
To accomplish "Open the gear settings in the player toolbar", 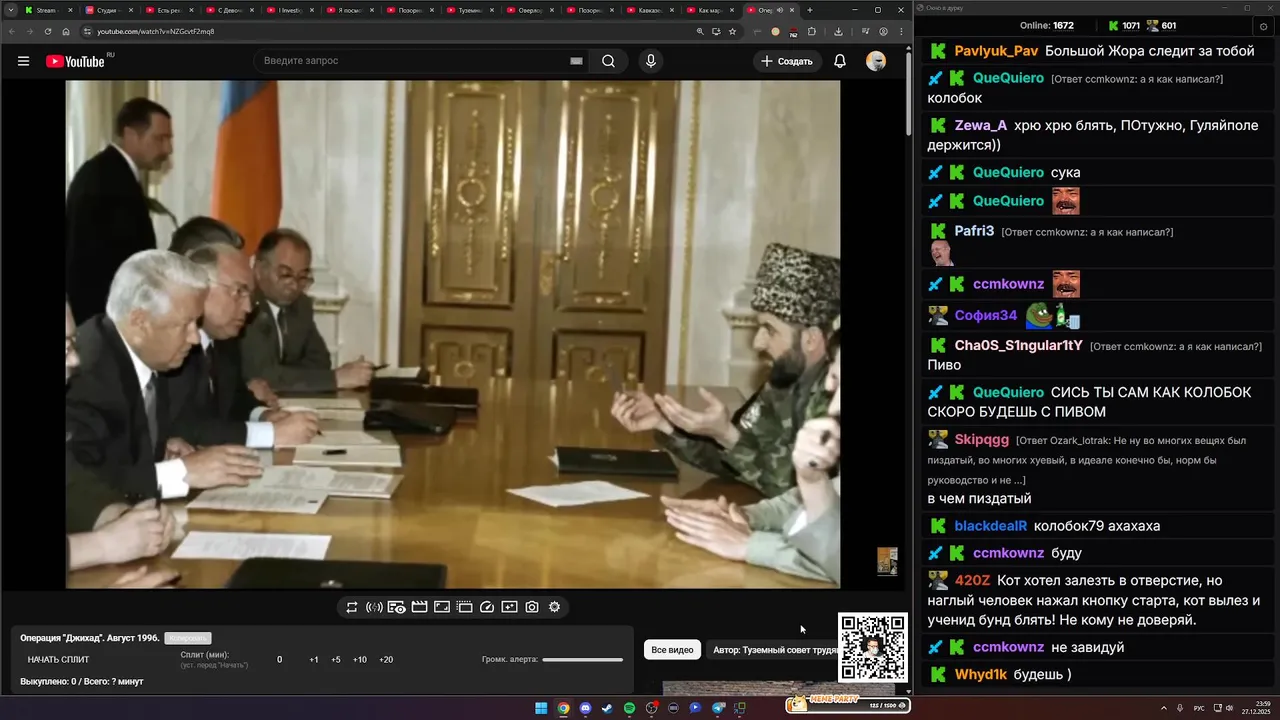I will pos(554,607).
